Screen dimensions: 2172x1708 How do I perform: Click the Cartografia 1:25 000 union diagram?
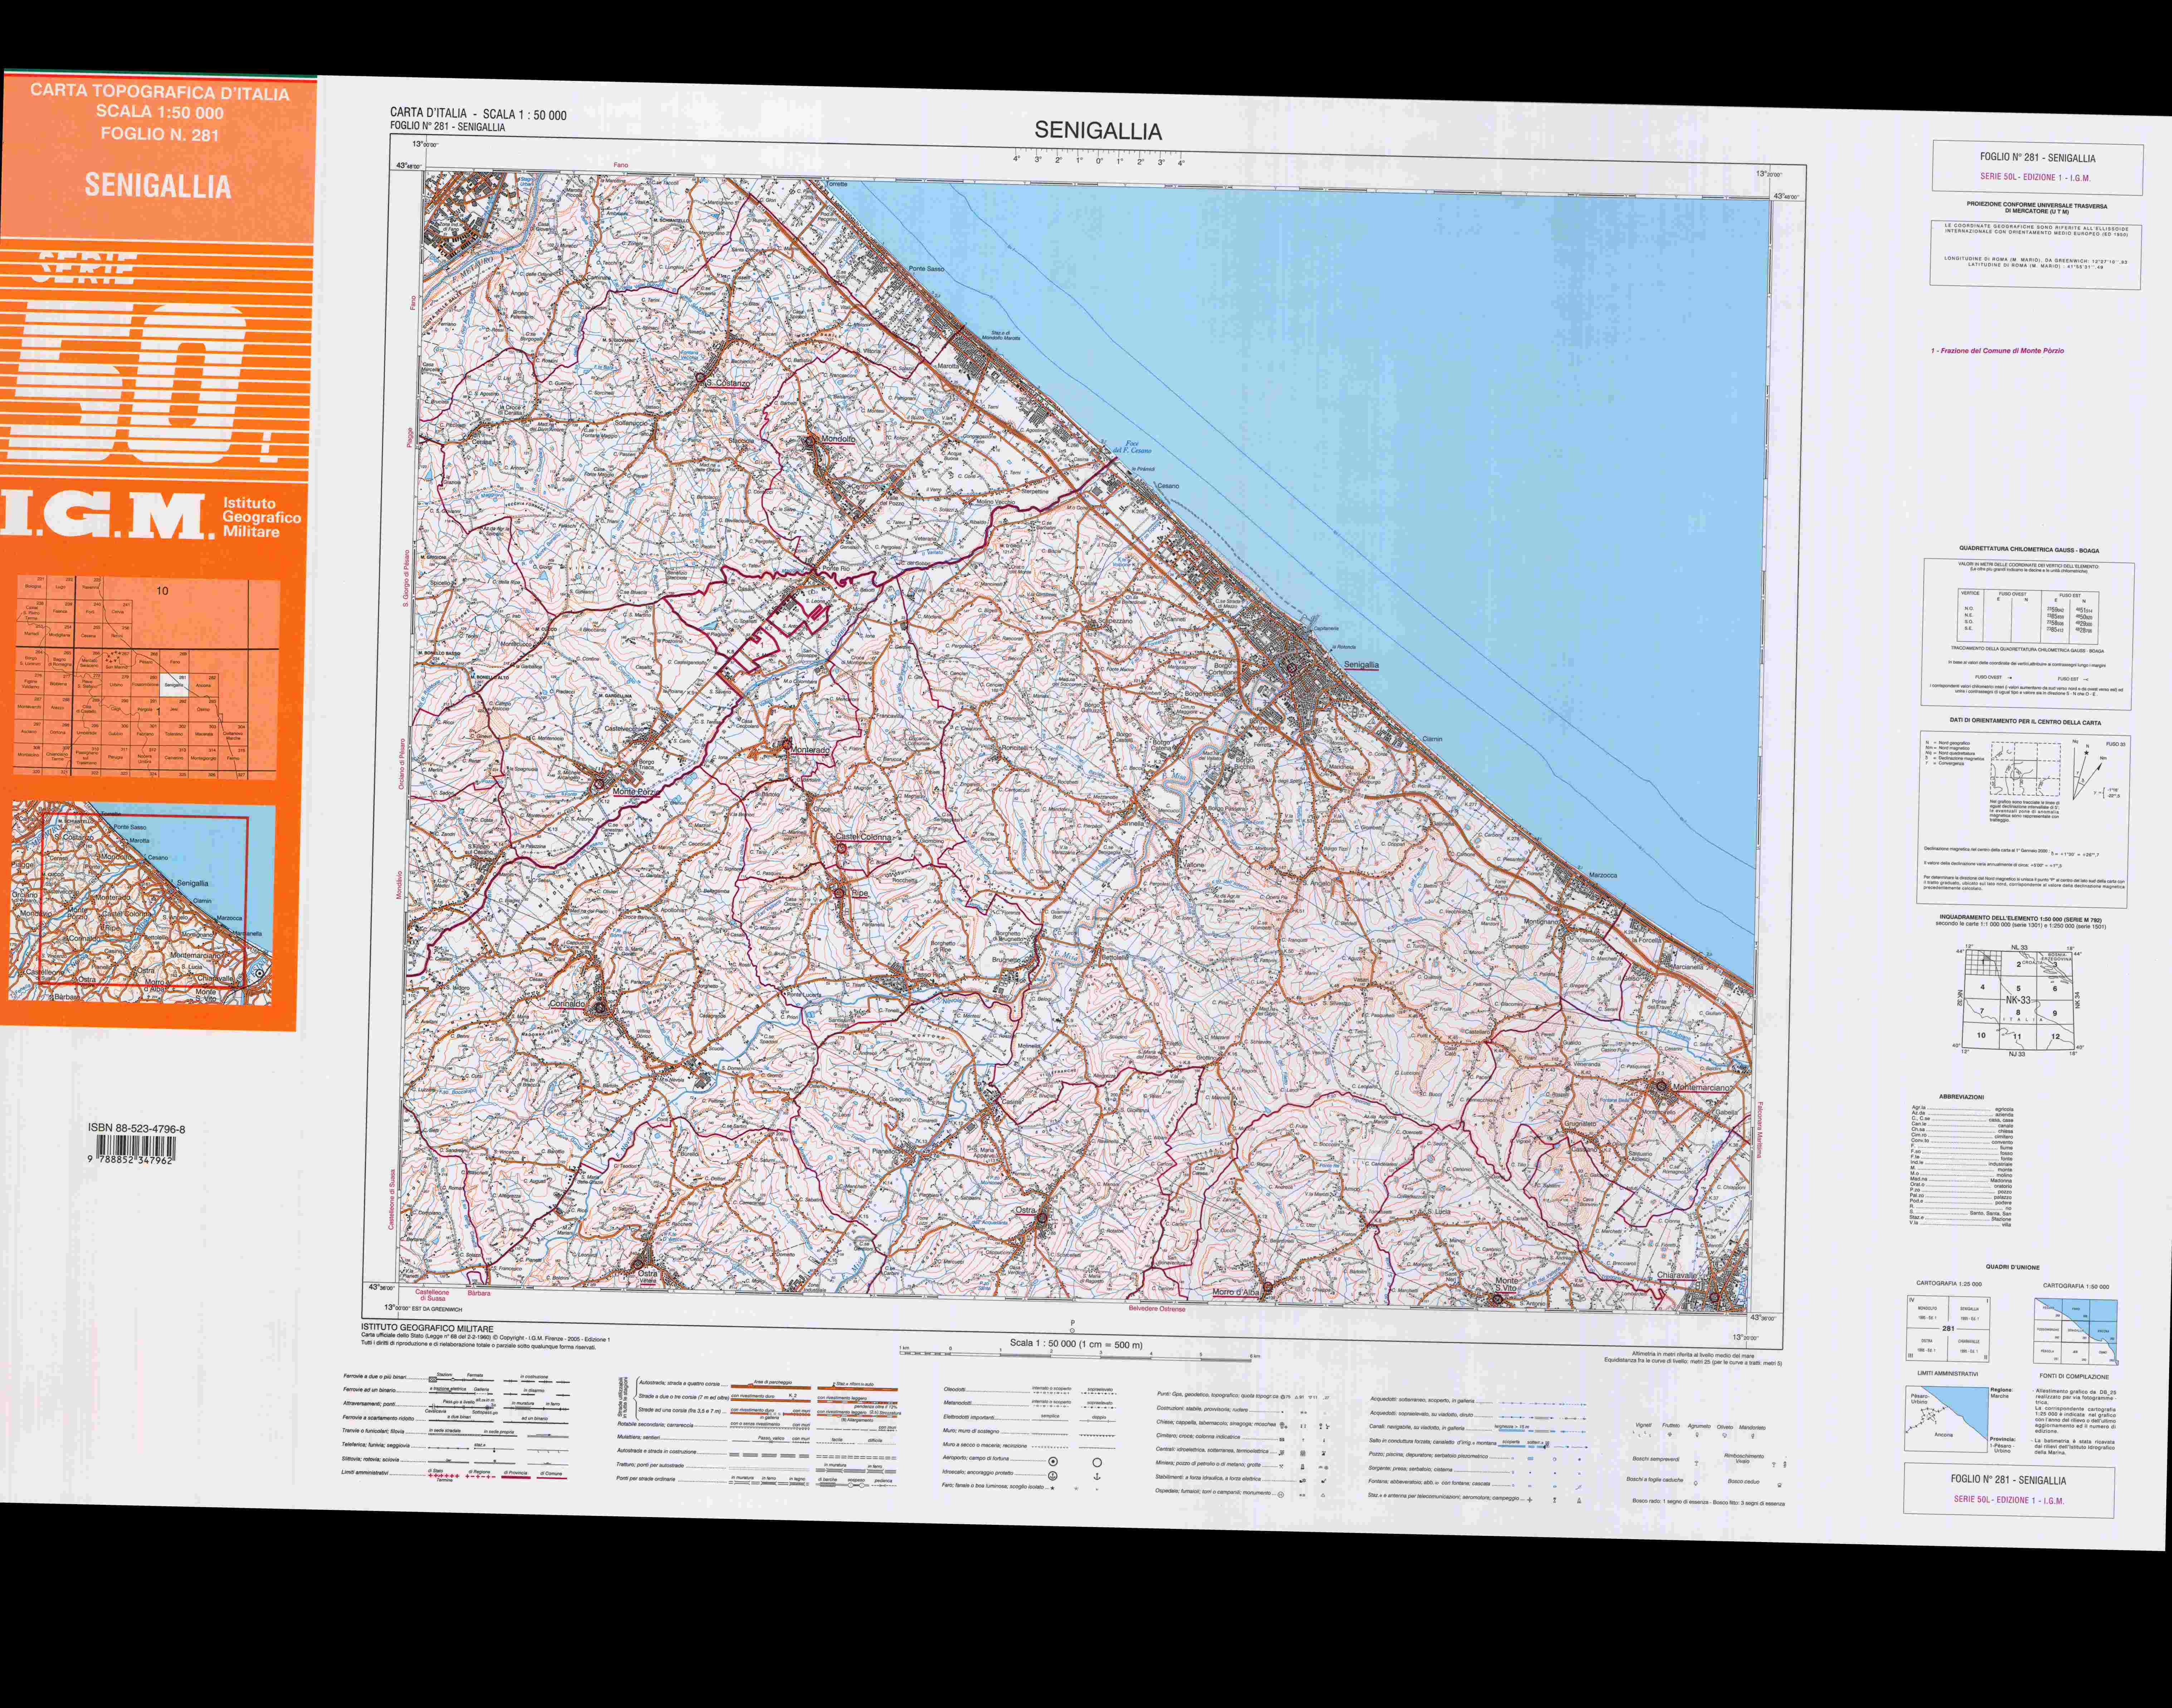tap(1948, 1329)
